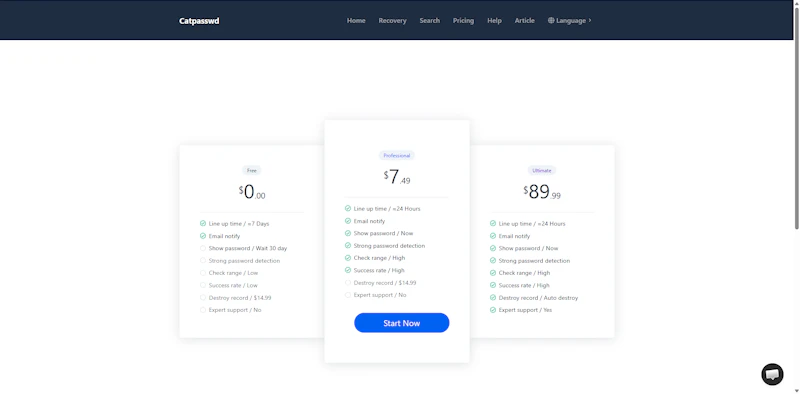This screenshot has width=800, height=394.
Task: Click empty circle for 'Success rate / Low'
Action: coord(203,285)
